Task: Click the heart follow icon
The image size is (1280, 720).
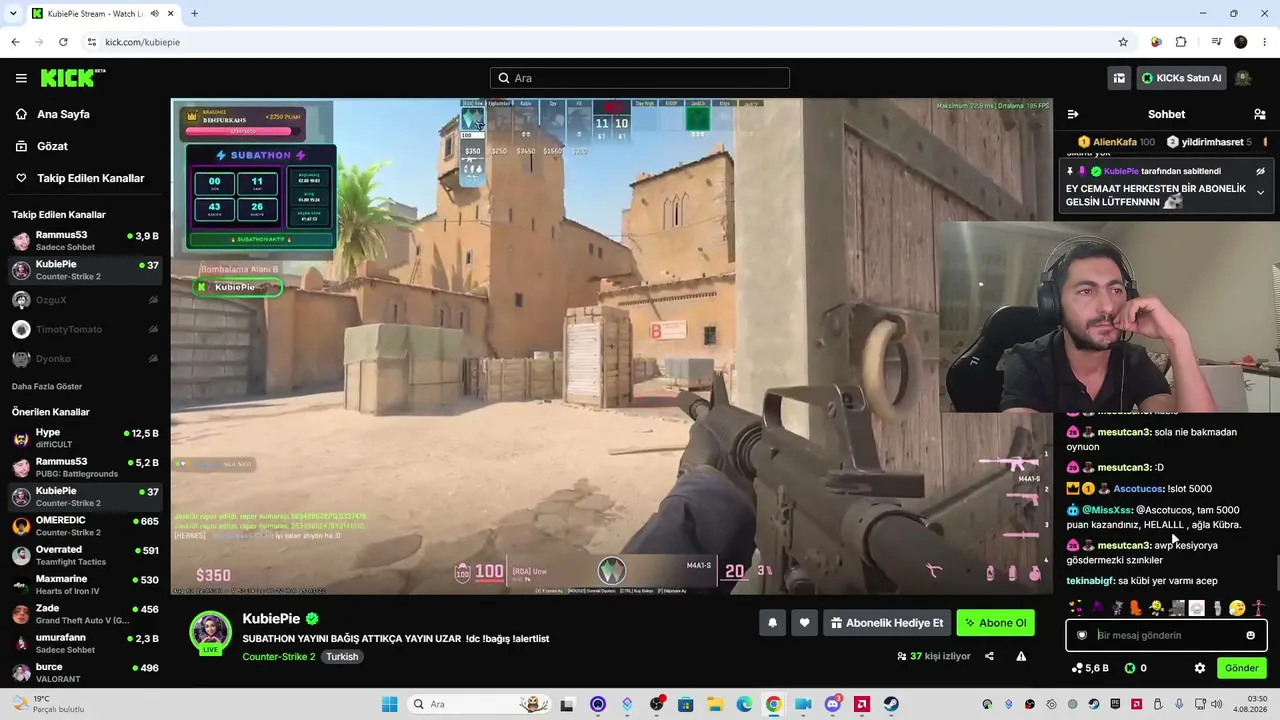Action: (x=805, y=623)
